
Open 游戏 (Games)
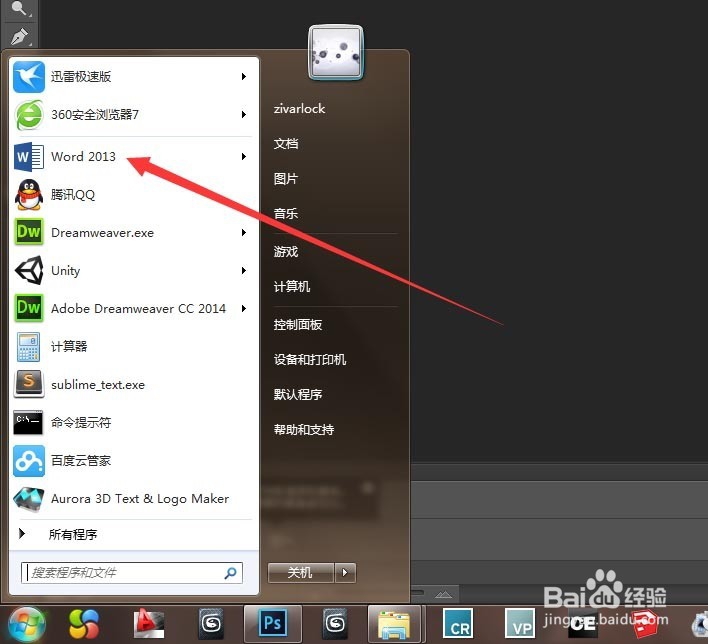286,252
